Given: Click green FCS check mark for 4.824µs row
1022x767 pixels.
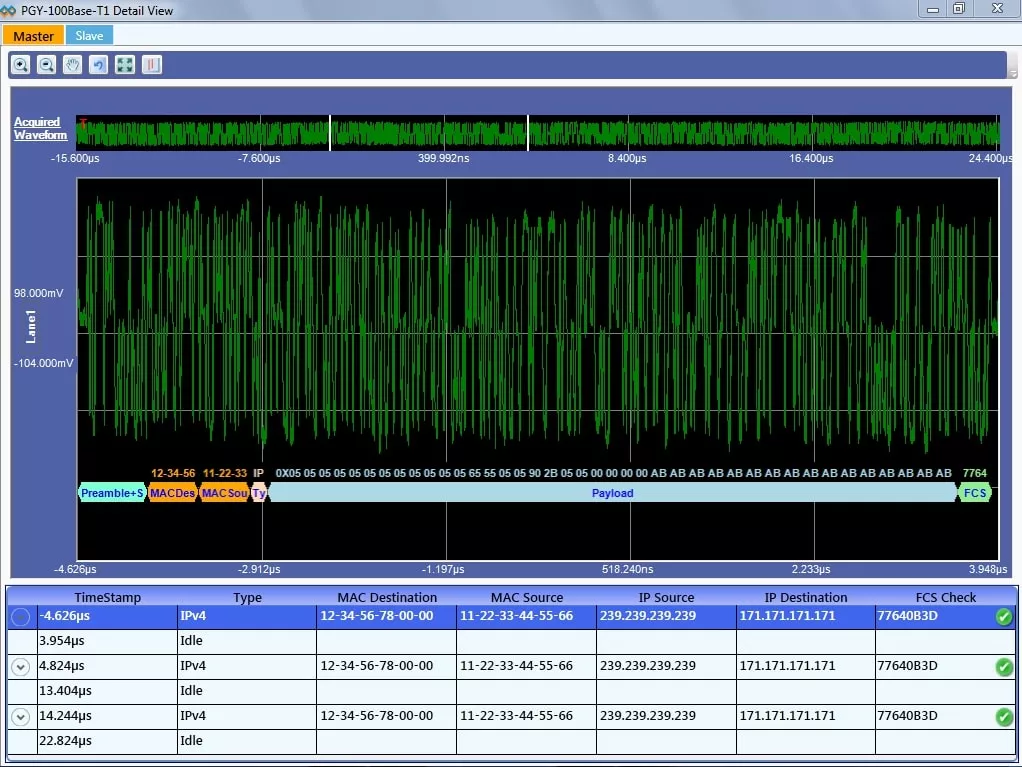Looking at the screenshot, I should [x=1004, y=667].
